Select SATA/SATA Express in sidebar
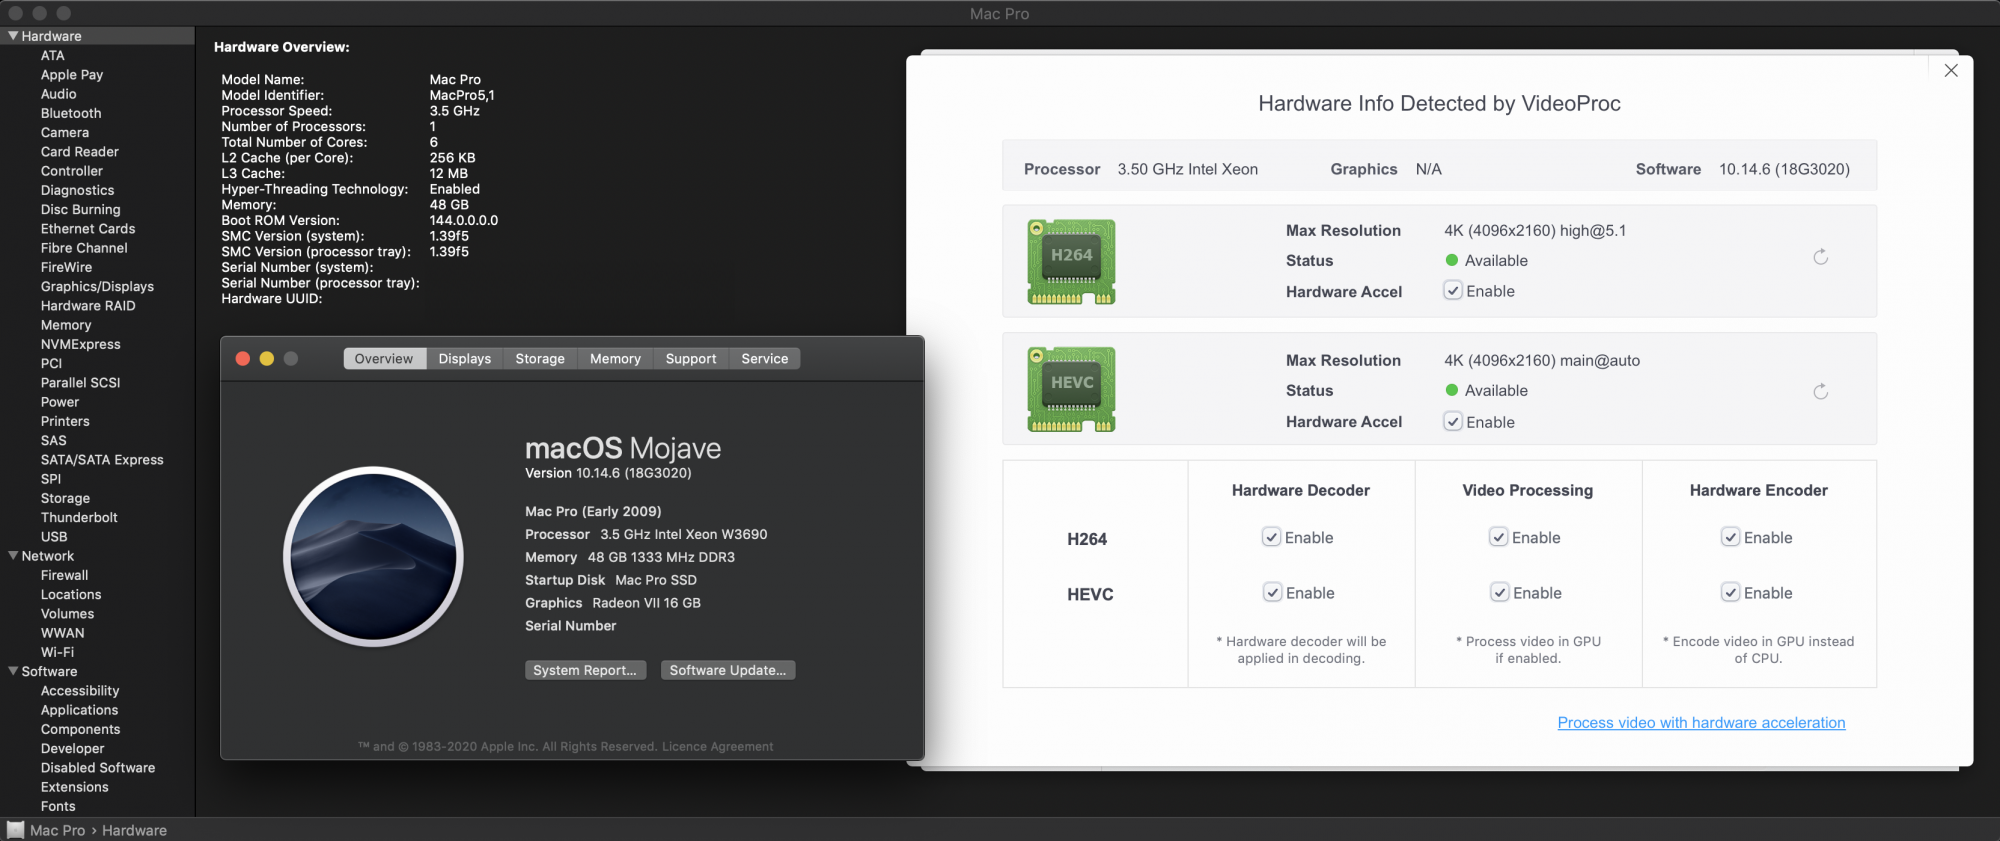 click(x=102, y=459)
